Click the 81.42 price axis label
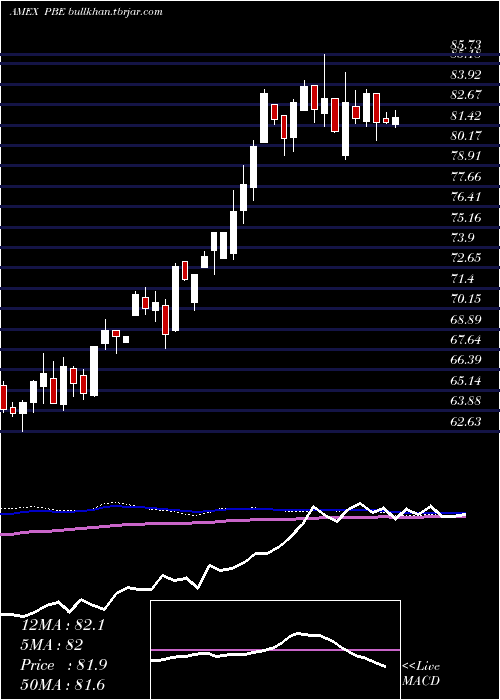500x700 pixels. 466,116
